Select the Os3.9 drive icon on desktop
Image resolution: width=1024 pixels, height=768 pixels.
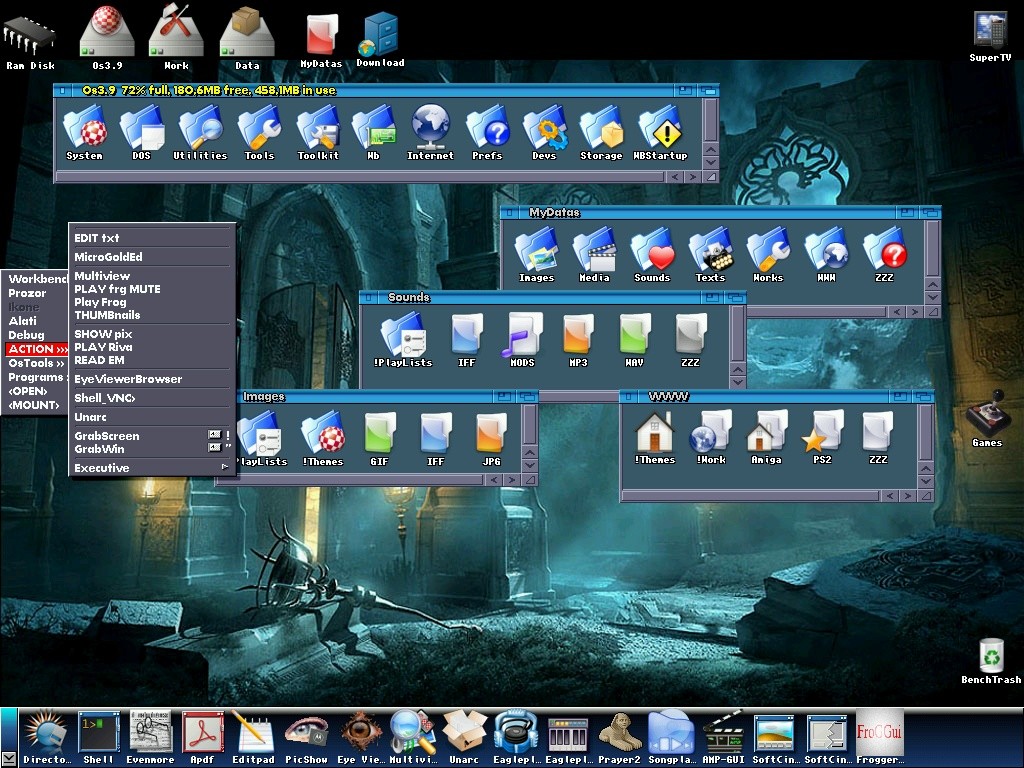coord(107,38)
